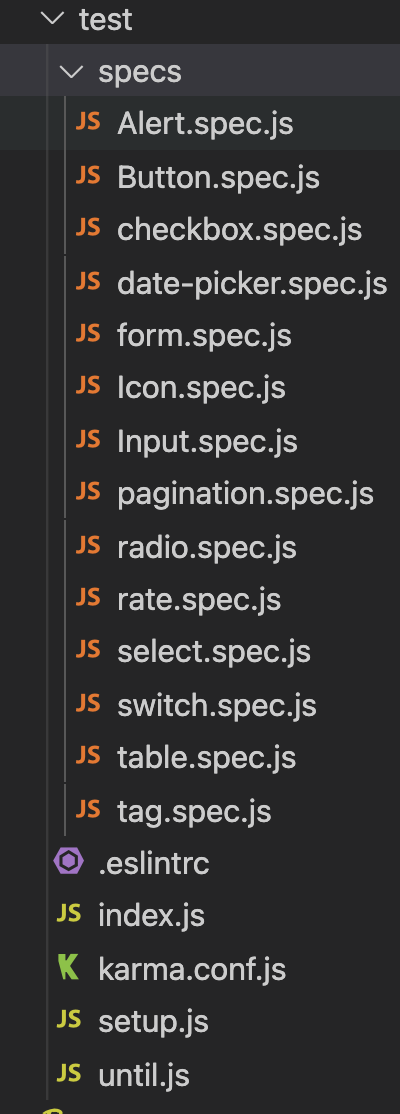
Task: Select the specs folder label
Action: (140, 72)
